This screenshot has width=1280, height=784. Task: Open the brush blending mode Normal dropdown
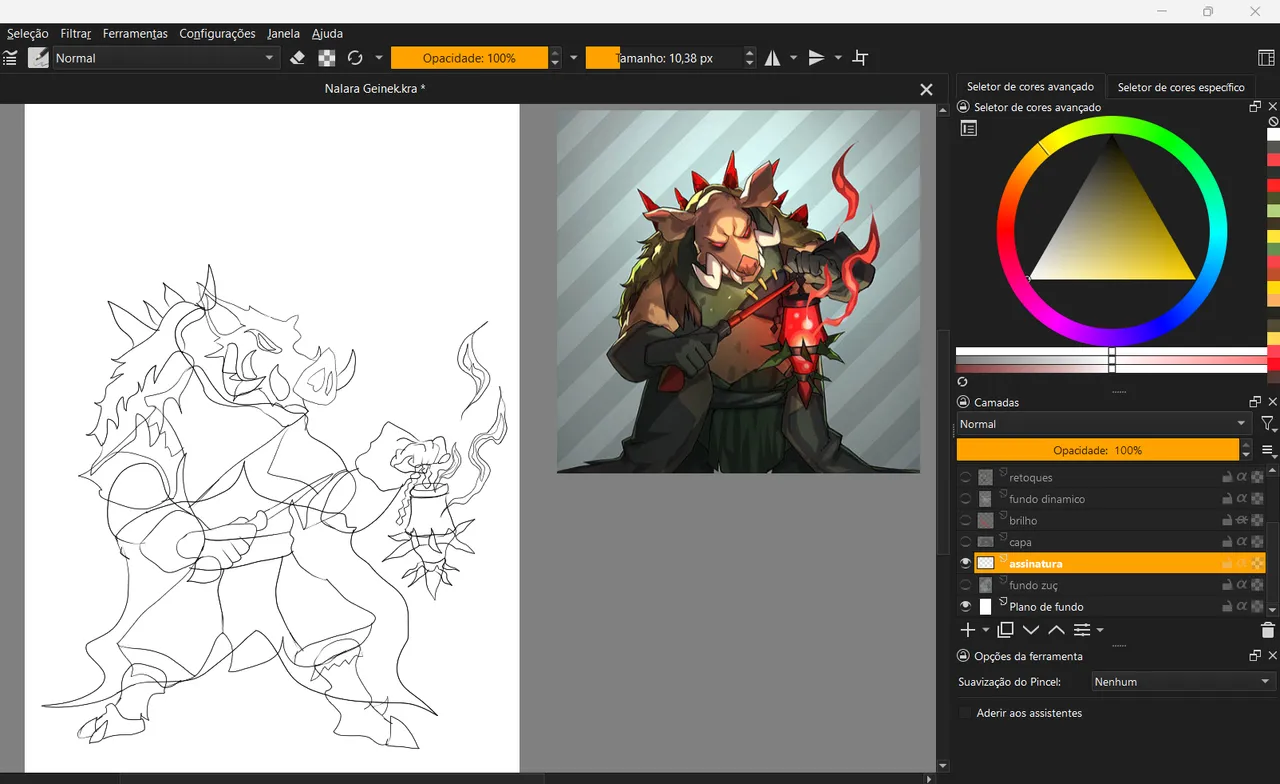tap(166, 58)
